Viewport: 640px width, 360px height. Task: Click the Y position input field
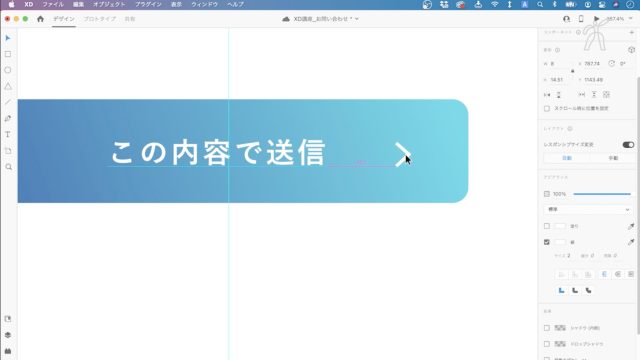pyautogui.click(x=594, y=80)
